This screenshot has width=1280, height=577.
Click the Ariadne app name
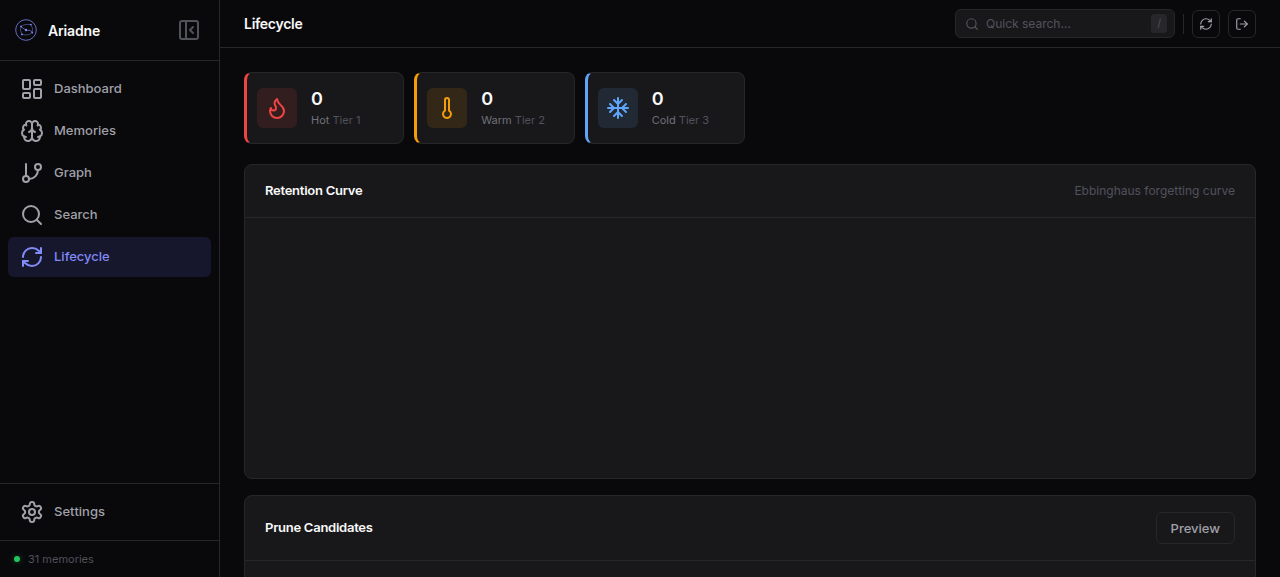74,31
